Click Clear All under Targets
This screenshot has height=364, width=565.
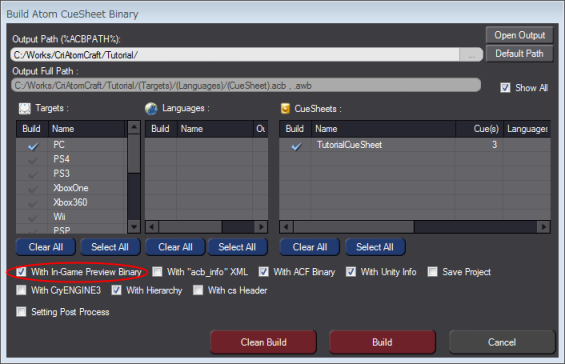46,247
